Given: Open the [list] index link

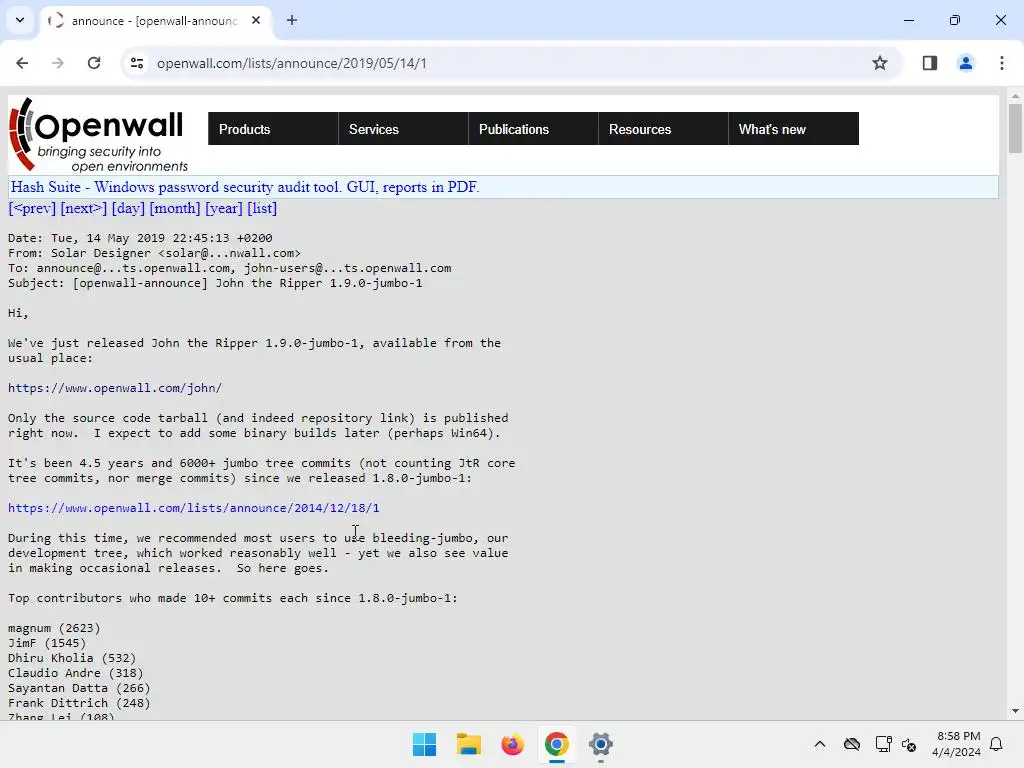Looking at the screenshot, I should tap(262, 208).
